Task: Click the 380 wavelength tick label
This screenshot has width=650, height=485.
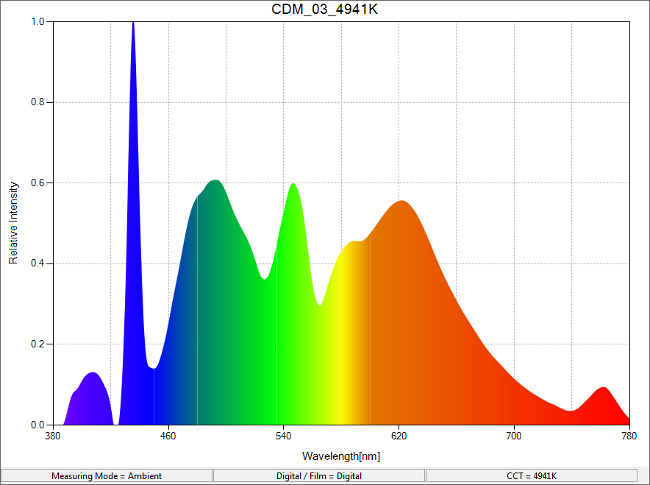Action: click(53, 436)
